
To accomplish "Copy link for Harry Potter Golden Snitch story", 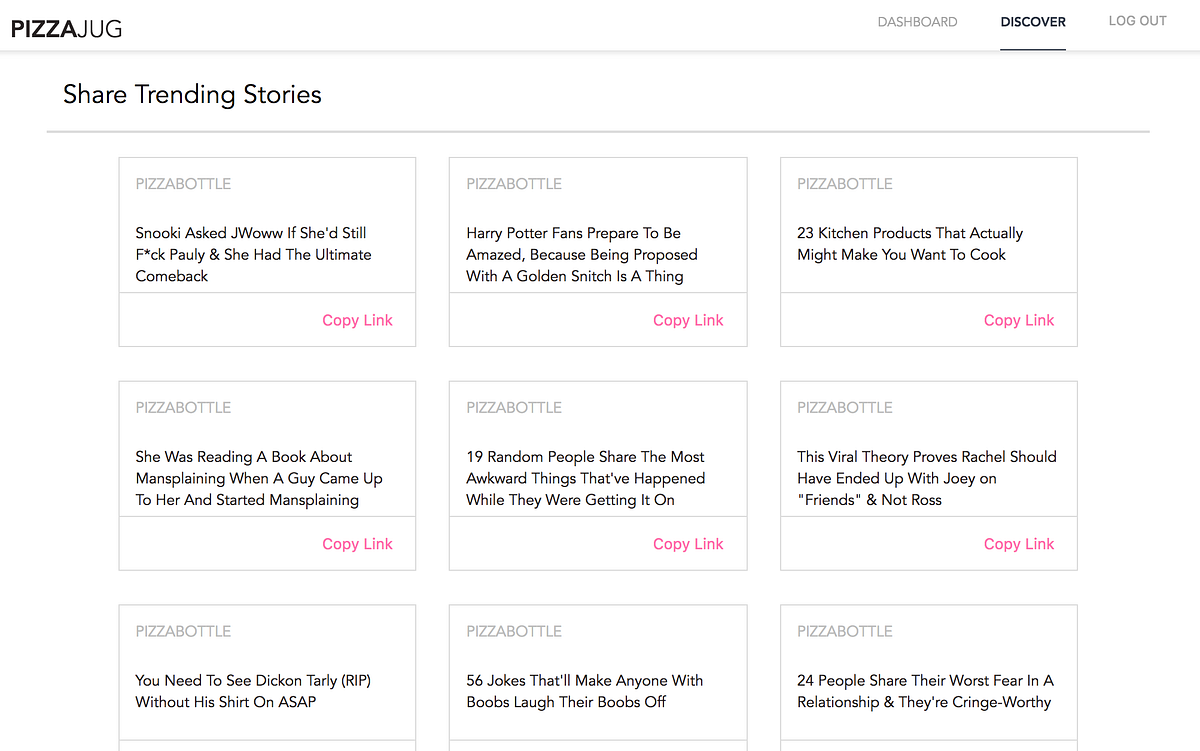I will pyautogui.click(x=688, y=320).
